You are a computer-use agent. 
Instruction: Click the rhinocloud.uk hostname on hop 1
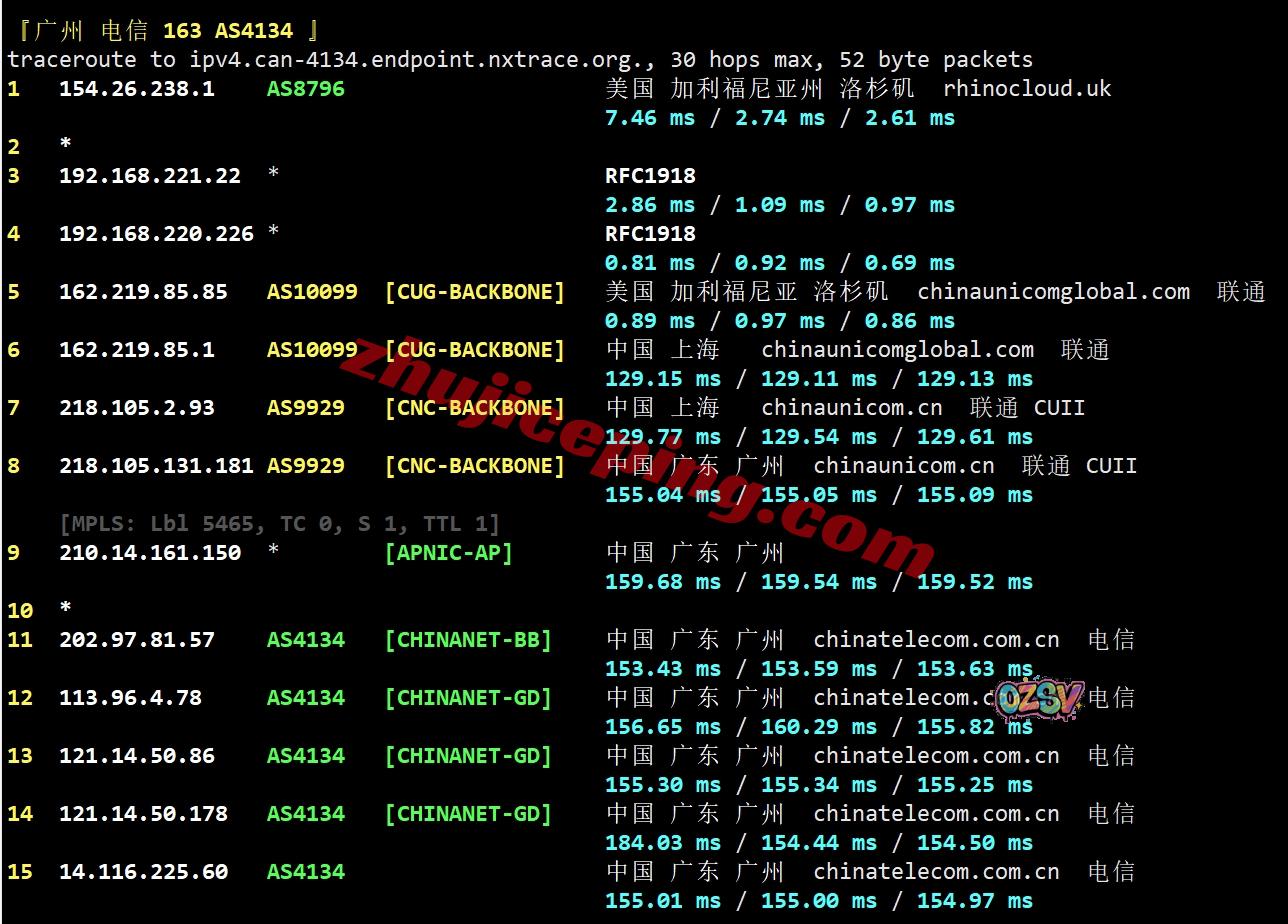1026,88
